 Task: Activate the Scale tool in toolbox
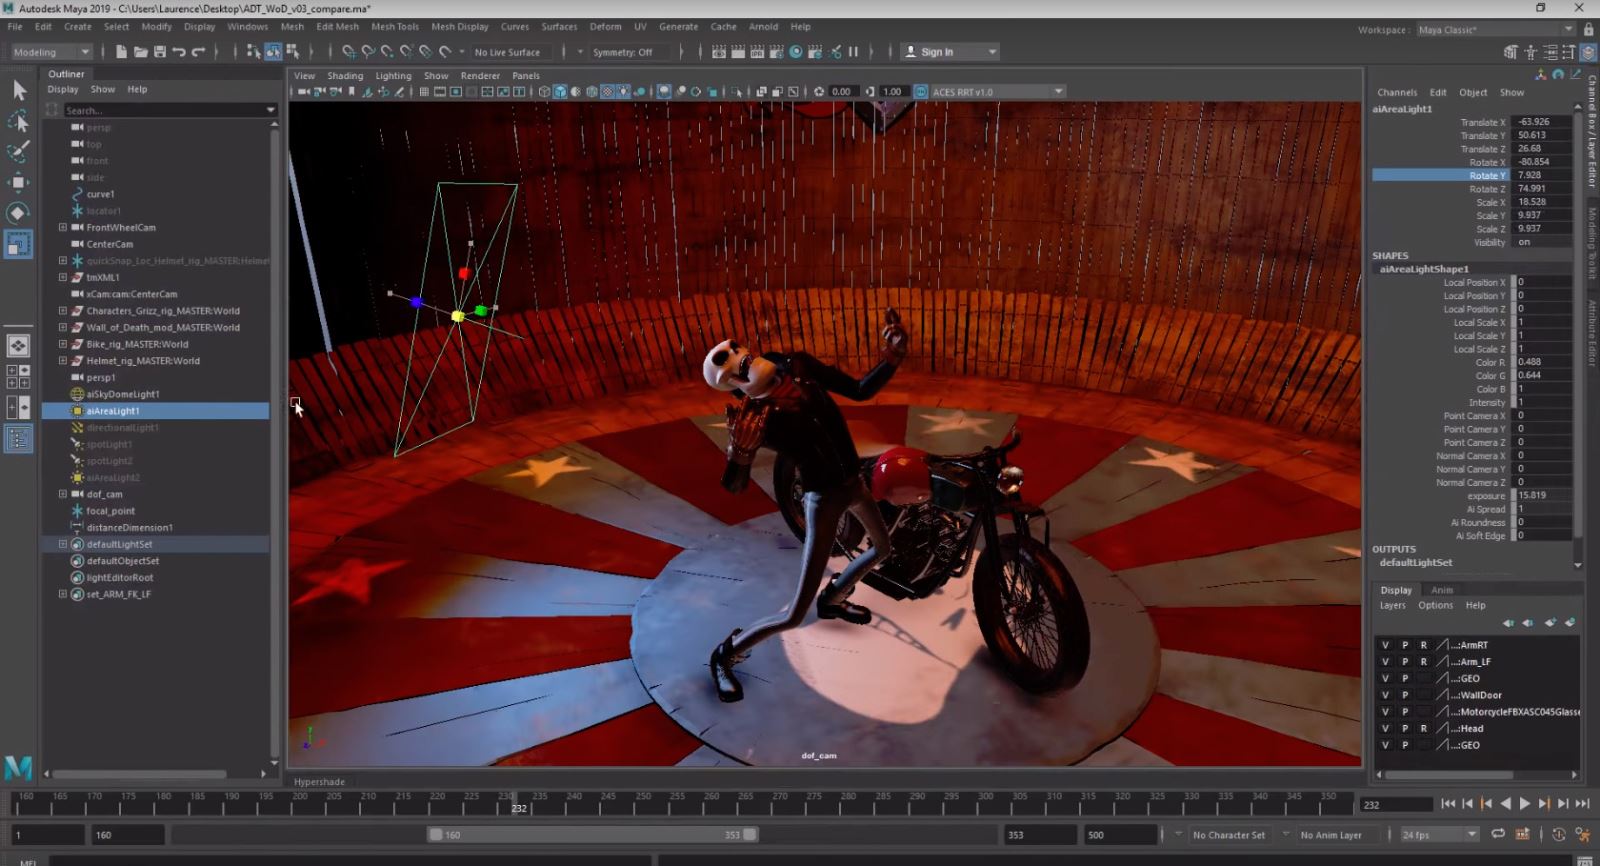[18, 244]
